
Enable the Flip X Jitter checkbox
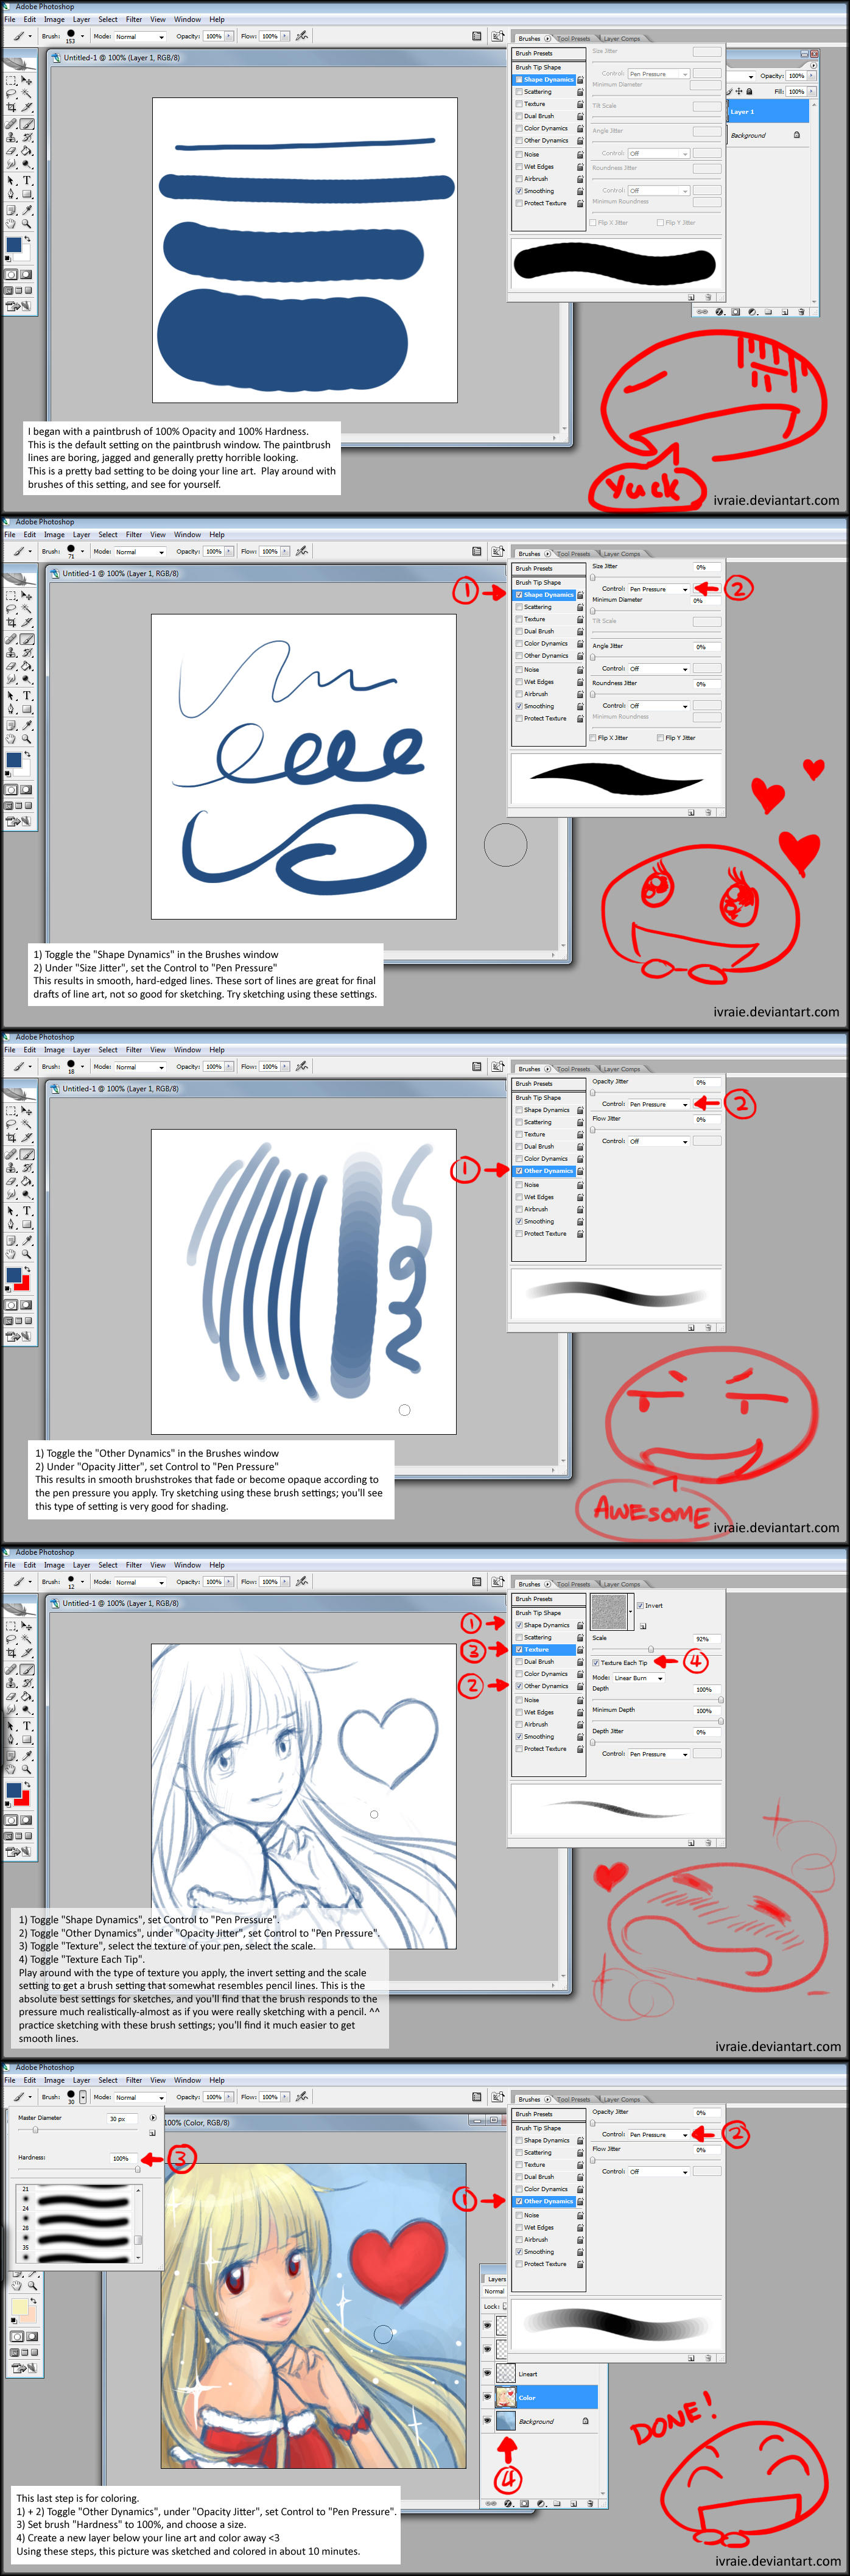[x=594, y=738]
